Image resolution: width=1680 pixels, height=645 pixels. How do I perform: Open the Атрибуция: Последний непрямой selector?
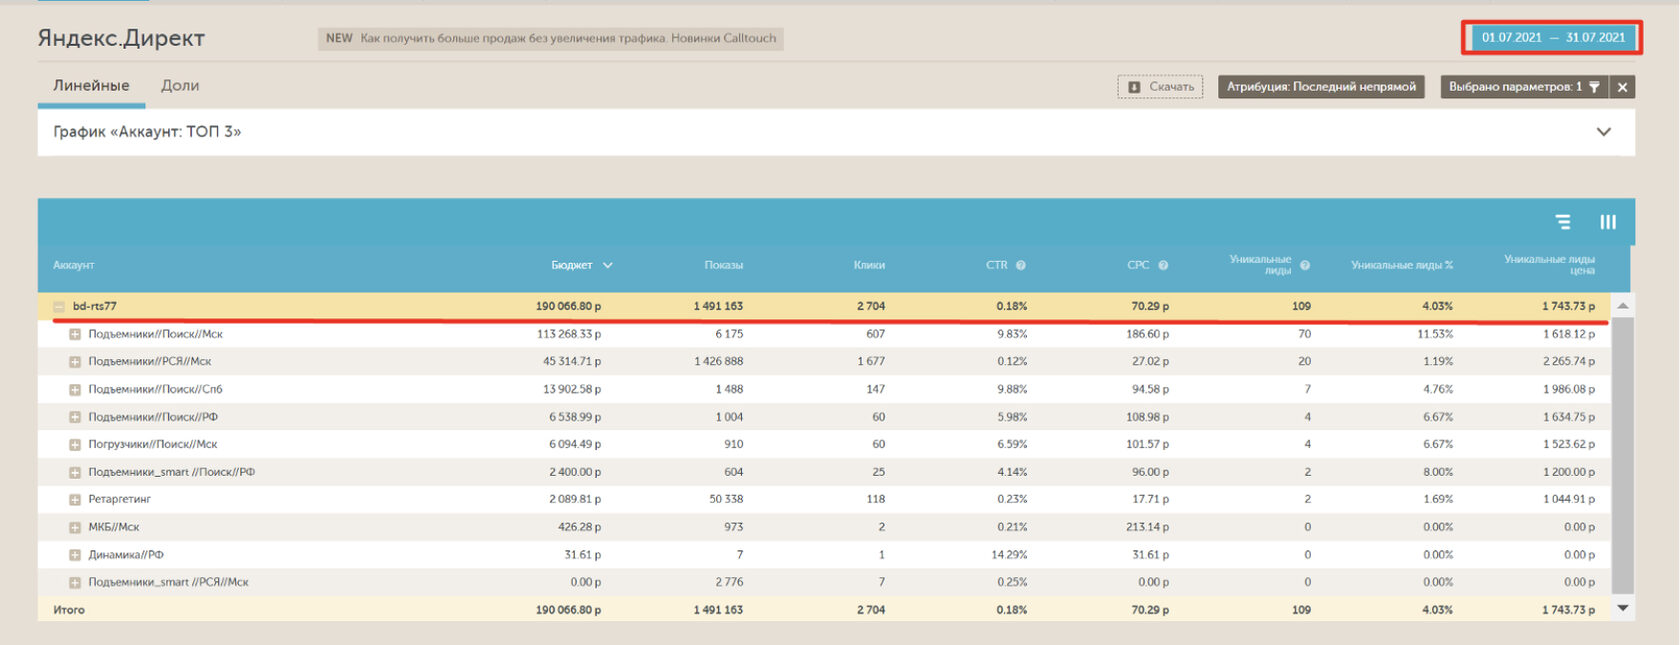point(1320,87)
